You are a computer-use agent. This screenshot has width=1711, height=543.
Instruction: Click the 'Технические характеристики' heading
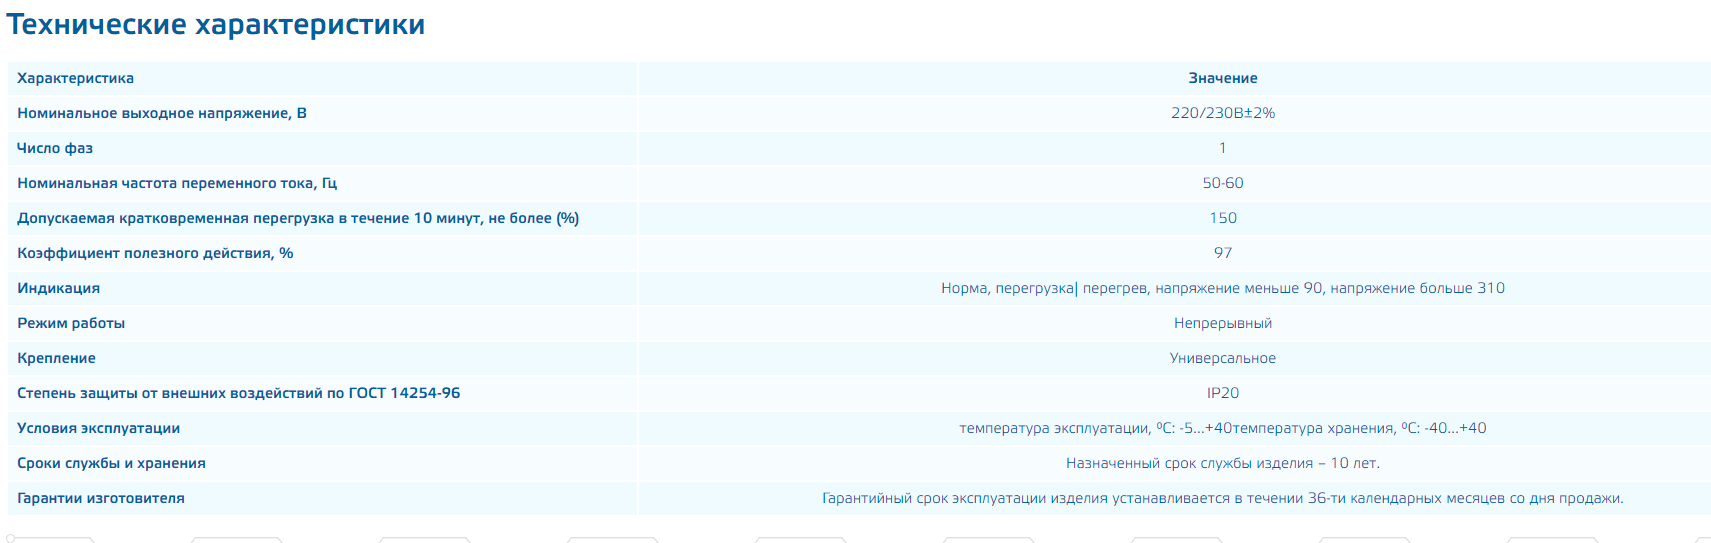coord(216,25)
